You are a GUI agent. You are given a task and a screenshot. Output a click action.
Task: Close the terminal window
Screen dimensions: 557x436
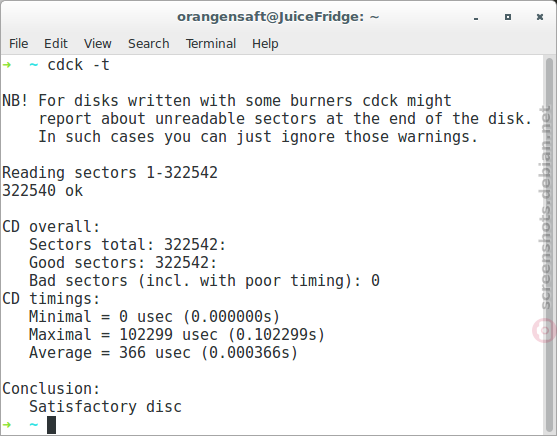pos(540,17)
